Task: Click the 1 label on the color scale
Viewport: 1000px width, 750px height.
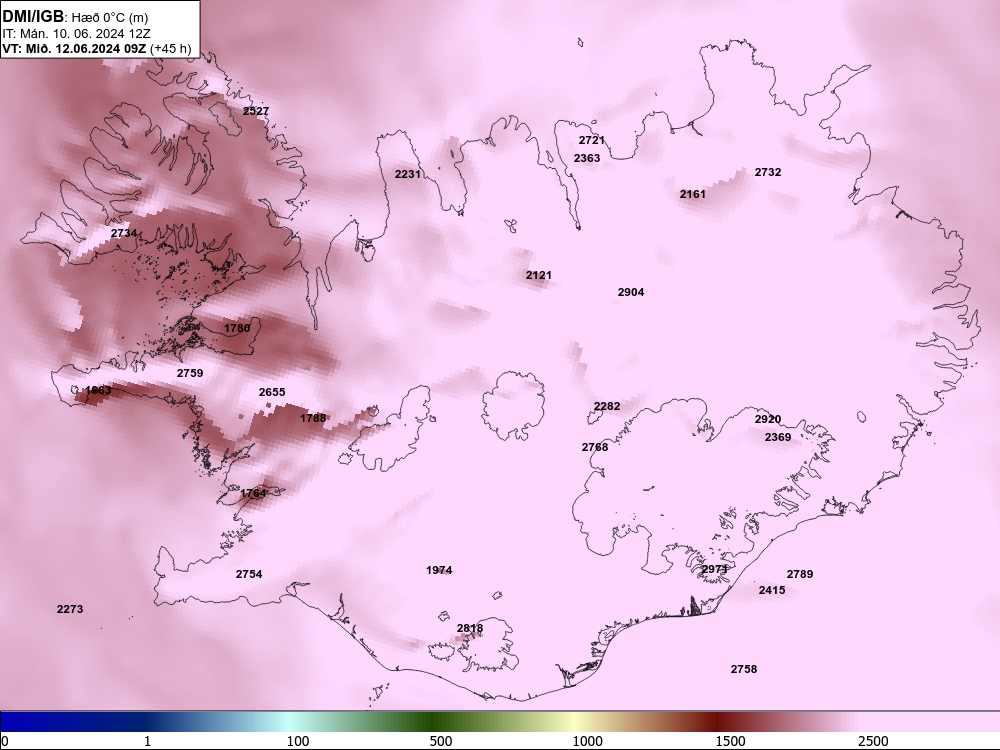Action: [147, 741]
